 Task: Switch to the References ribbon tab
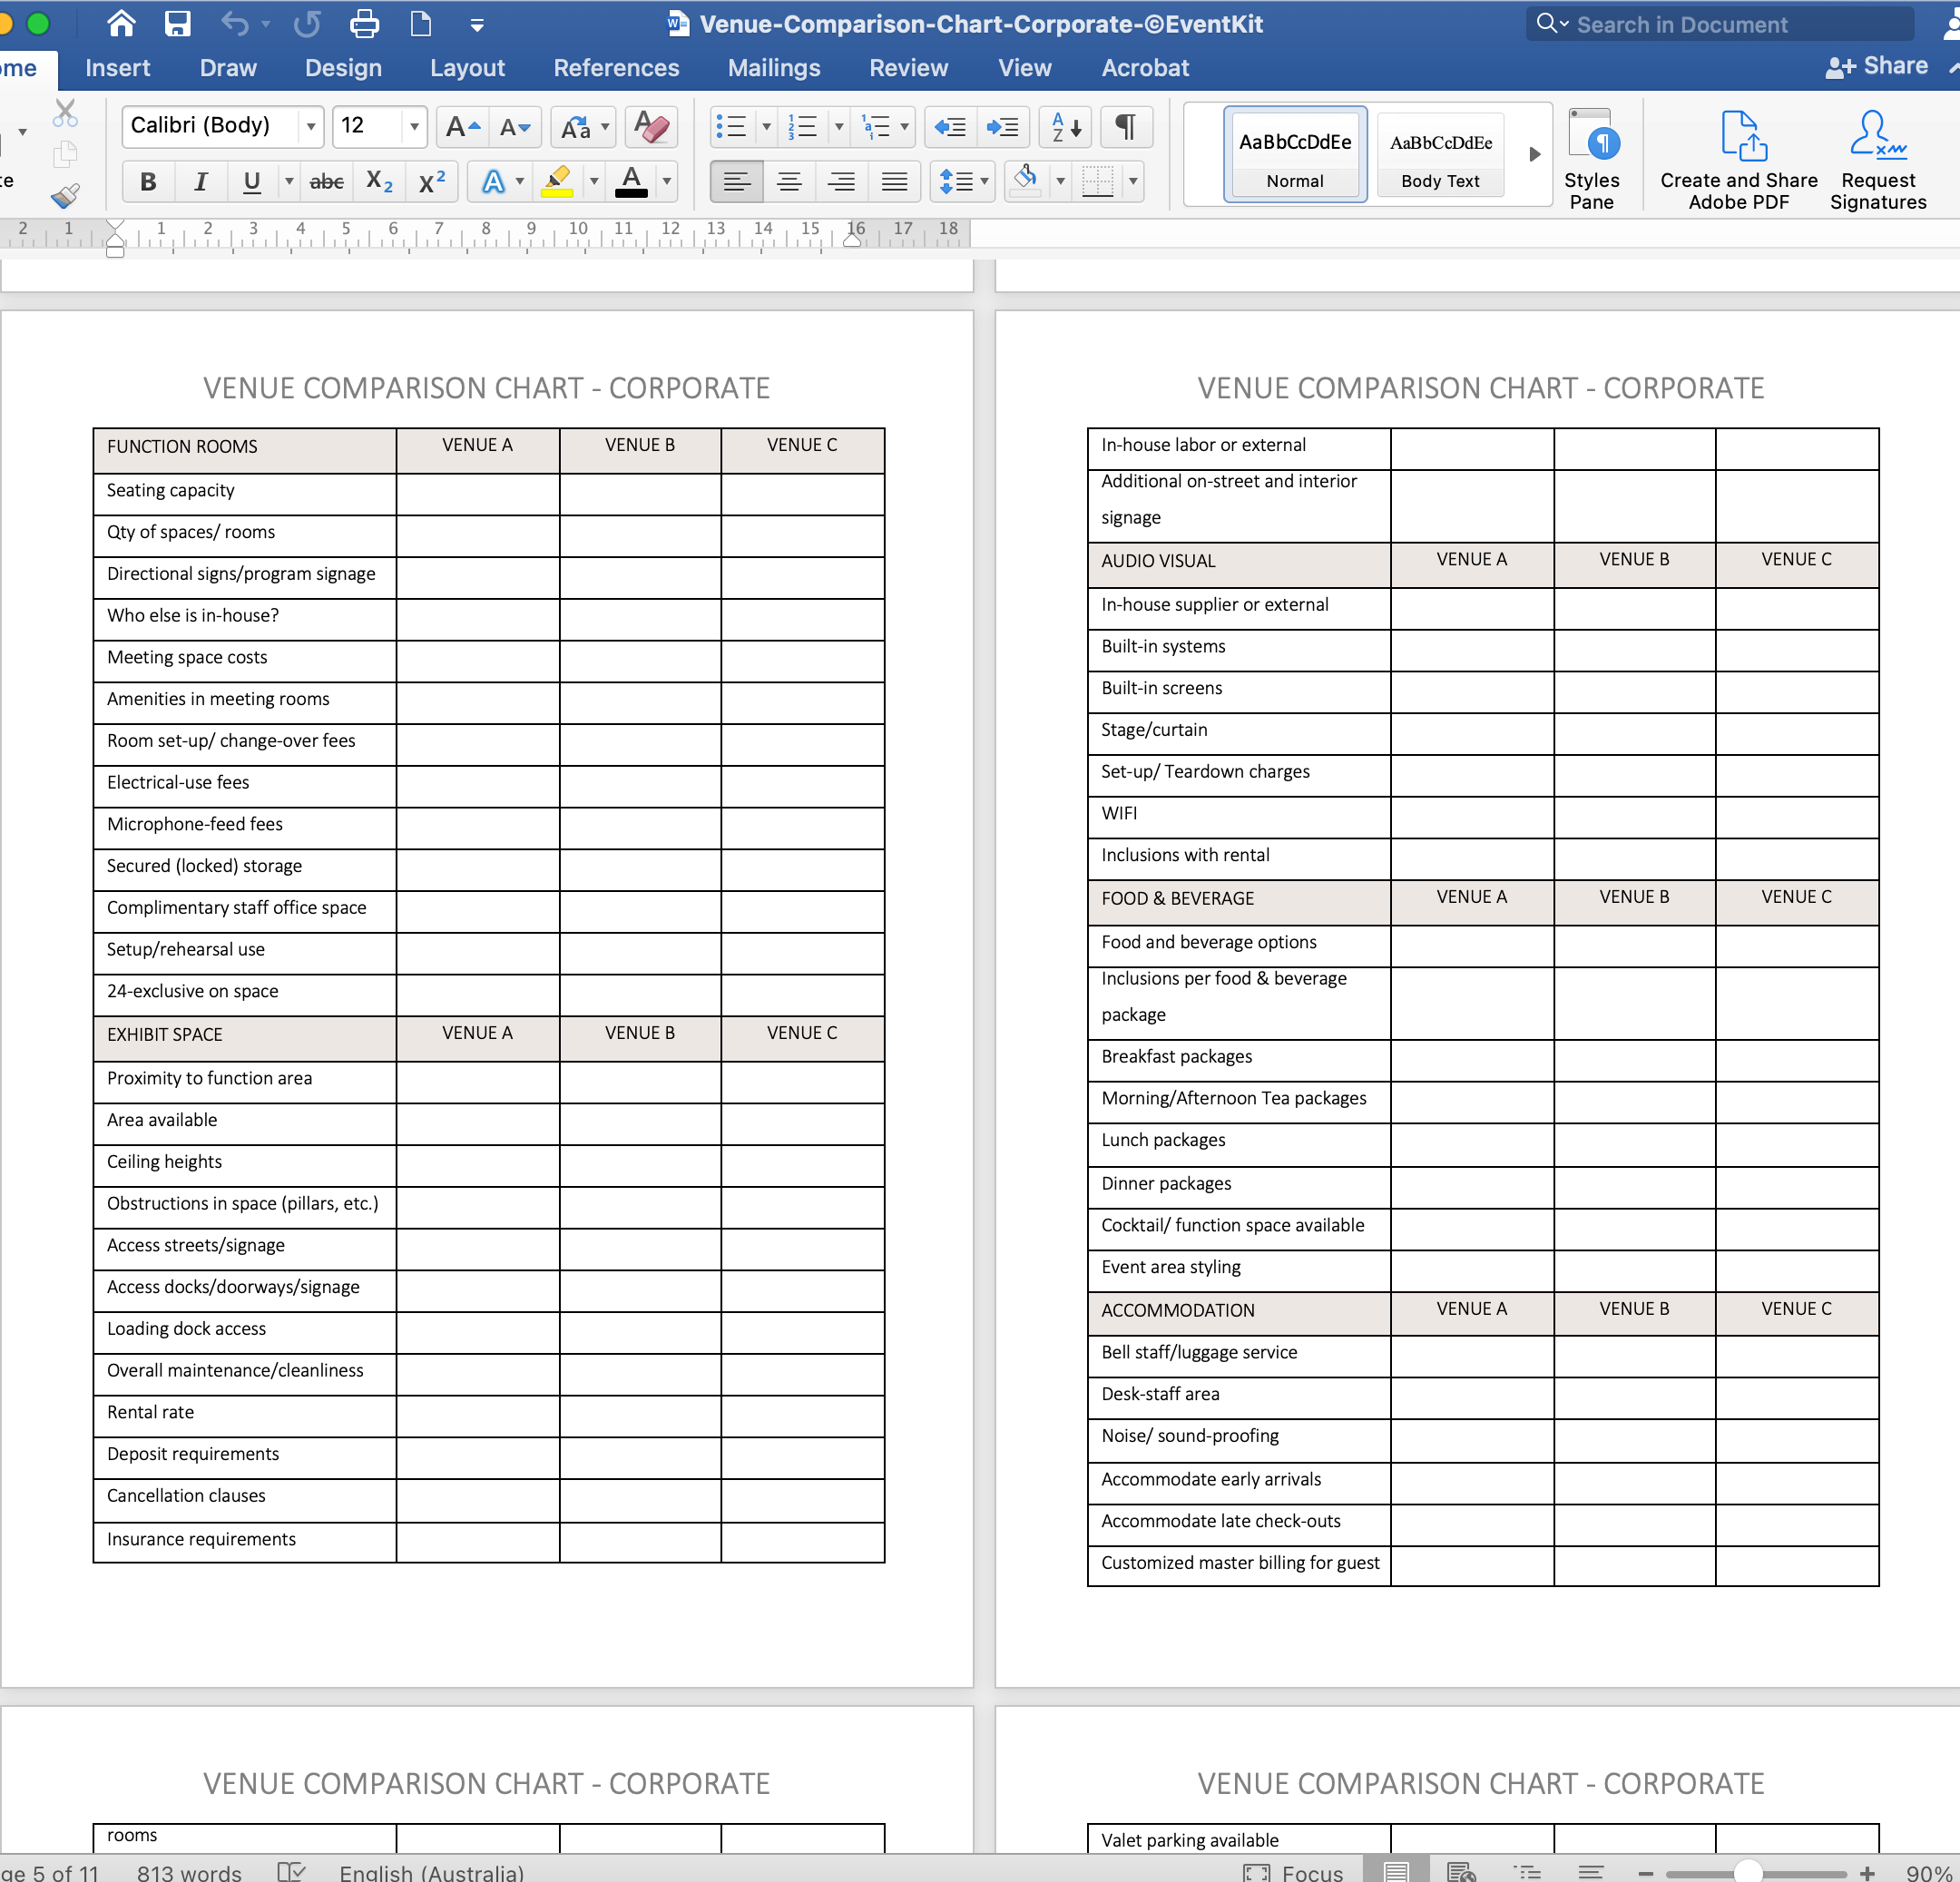point(616,68)
